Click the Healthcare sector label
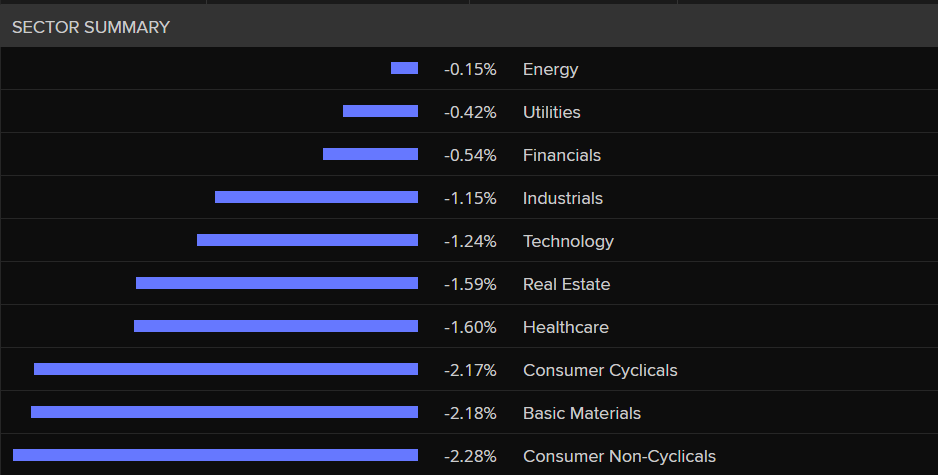The height and width of the screenshot is (475, 938). [x=565, y=327]
